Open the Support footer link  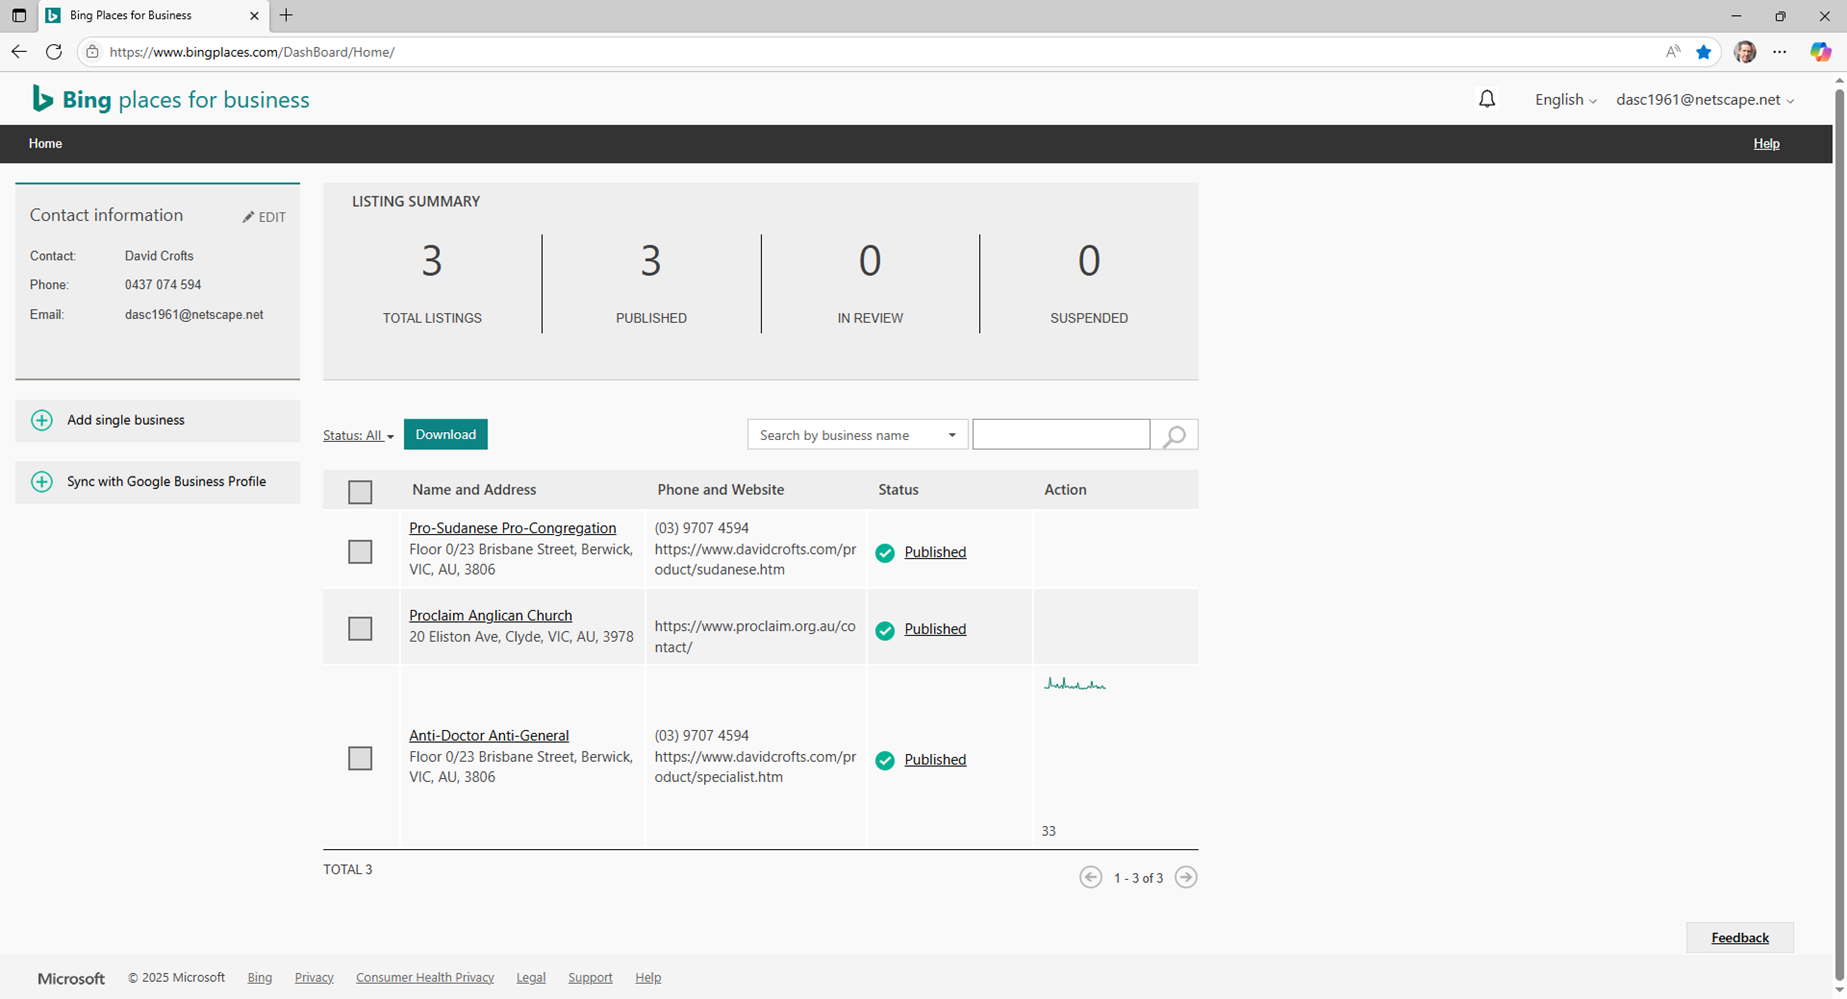tap(590, 978)
